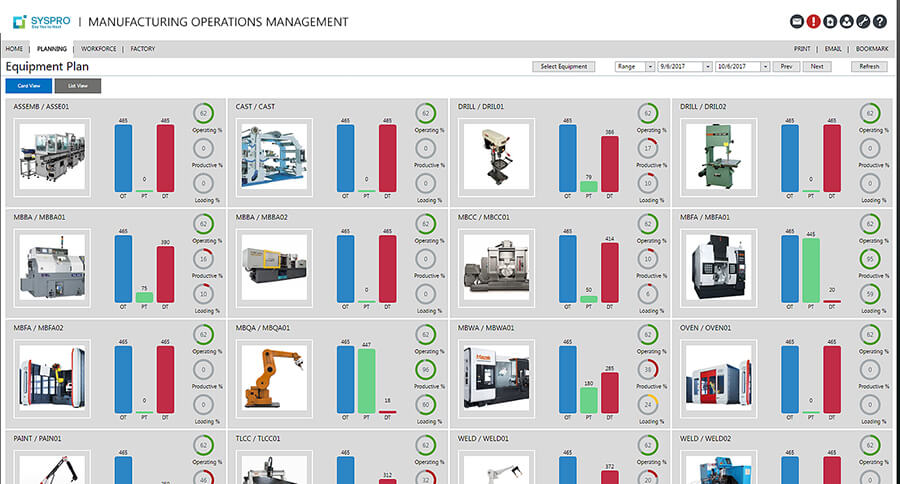Click the 'Equipment Plan' heading
This screenshot has height=484, width=900.
click(47, 67)
